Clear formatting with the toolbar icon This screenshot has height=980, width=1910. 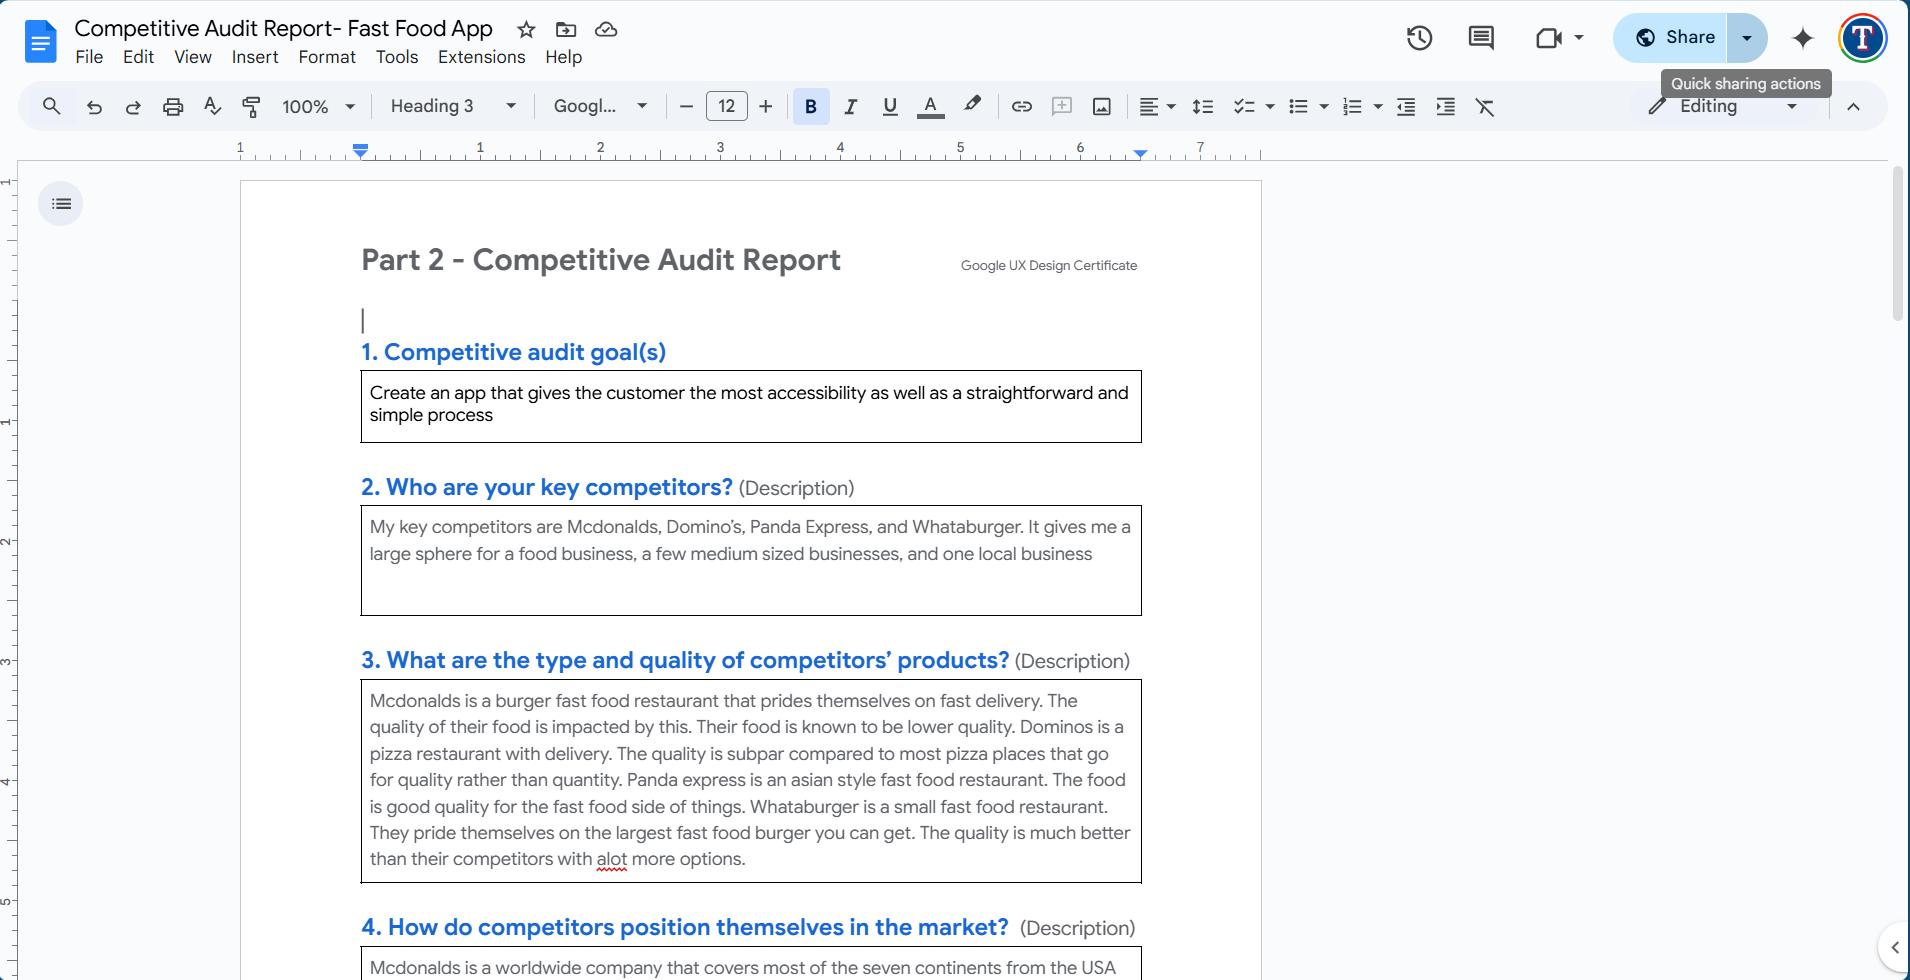[x=1485, y=106]
